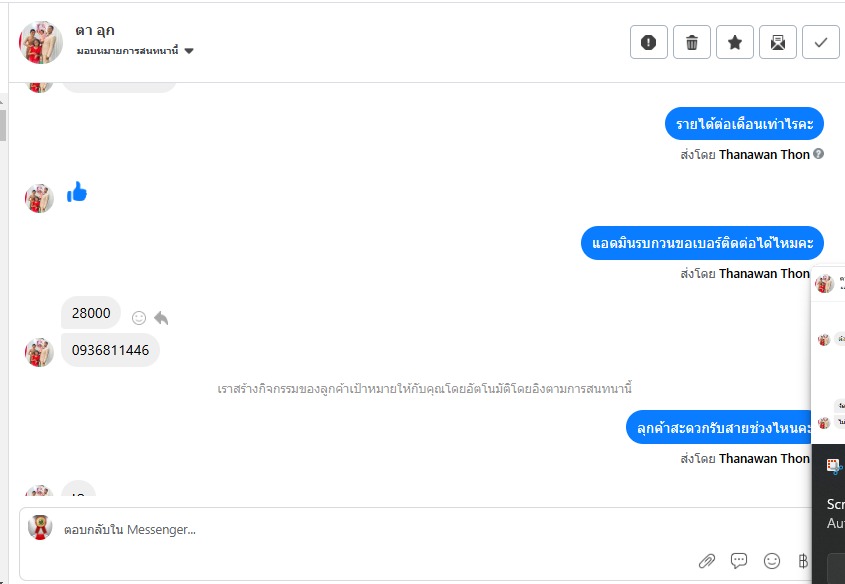Mark the conversation as spam using the exclamation icon

[648, 42]
